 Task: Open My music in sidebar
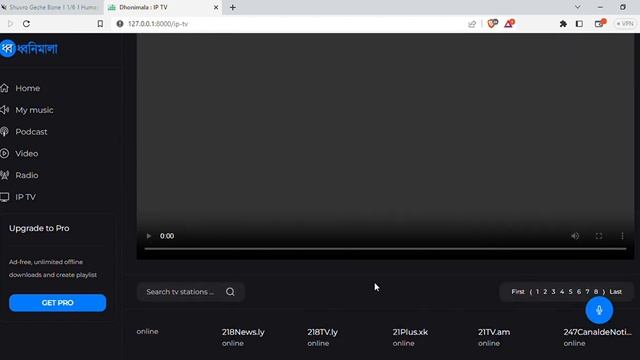pyautogui.click(x=34, y=110)
